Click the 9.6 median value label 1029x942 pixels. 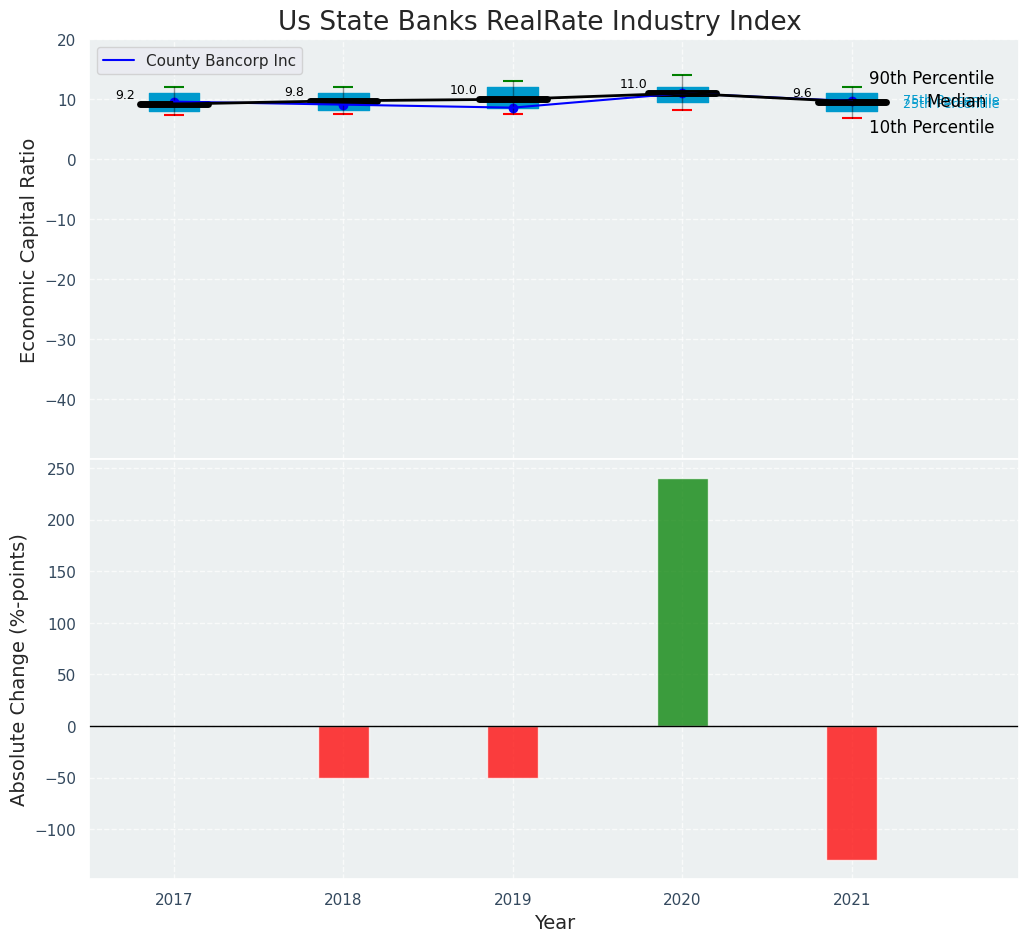coord(802,93)
